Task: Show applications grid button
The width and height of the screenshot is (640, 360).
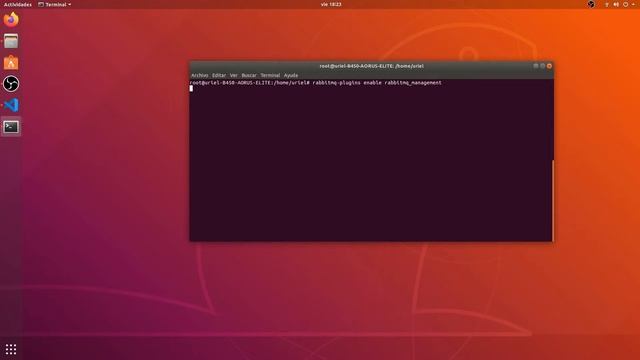Action: pyautogui.click(x=11, y=349)
